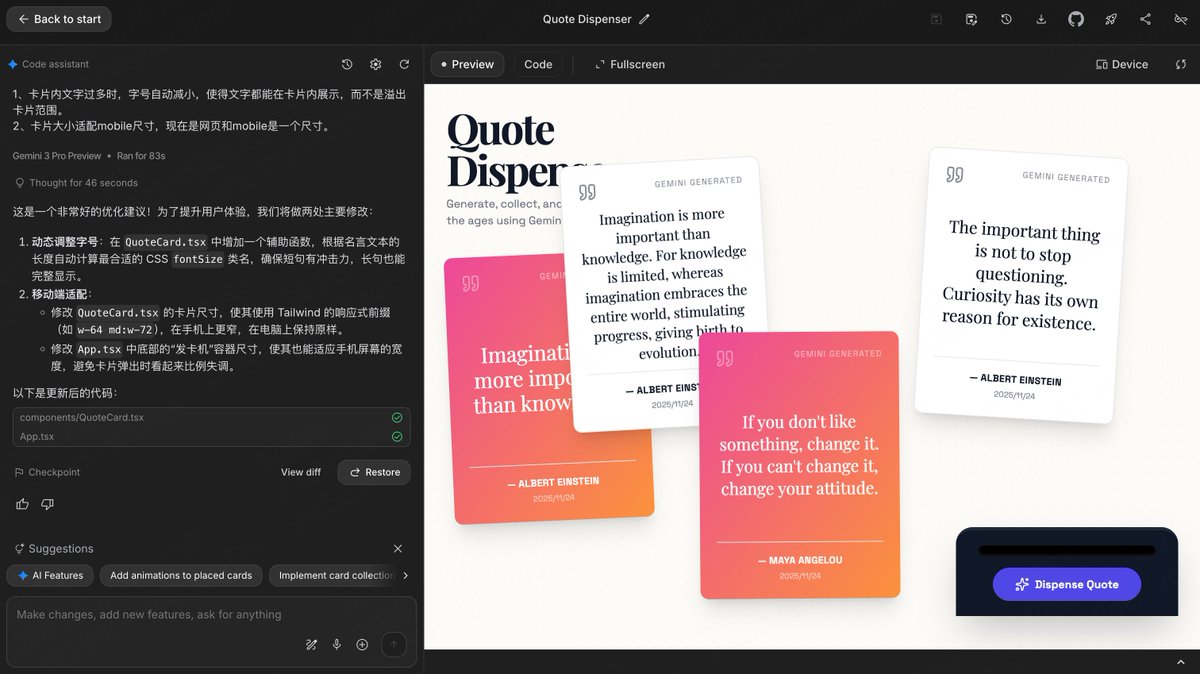Click the Checkpoint flag label
This screenshot has width=1200, height=674.
click(x=47, y=472)
